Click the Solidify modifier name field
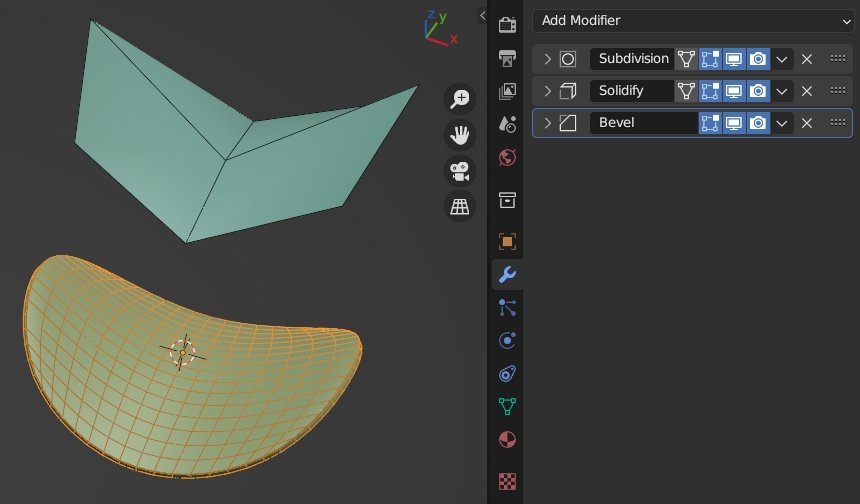860x504 pixels. 632,90
